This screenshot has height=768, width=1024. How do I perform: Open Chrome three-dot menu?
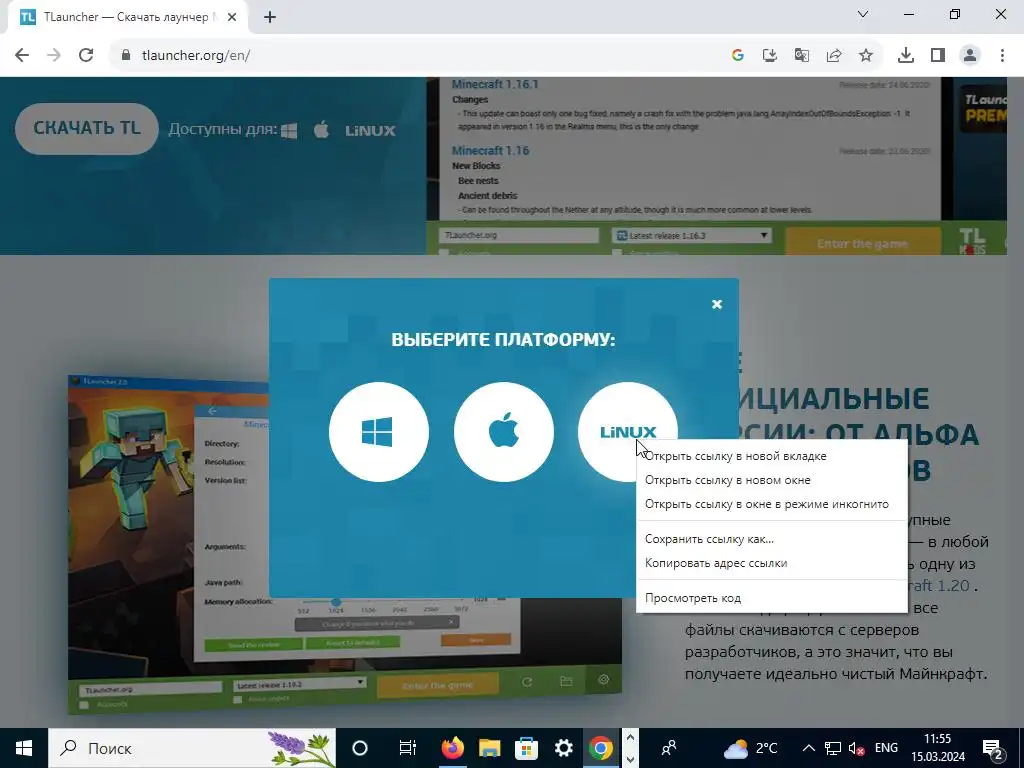coord(1002,55)
